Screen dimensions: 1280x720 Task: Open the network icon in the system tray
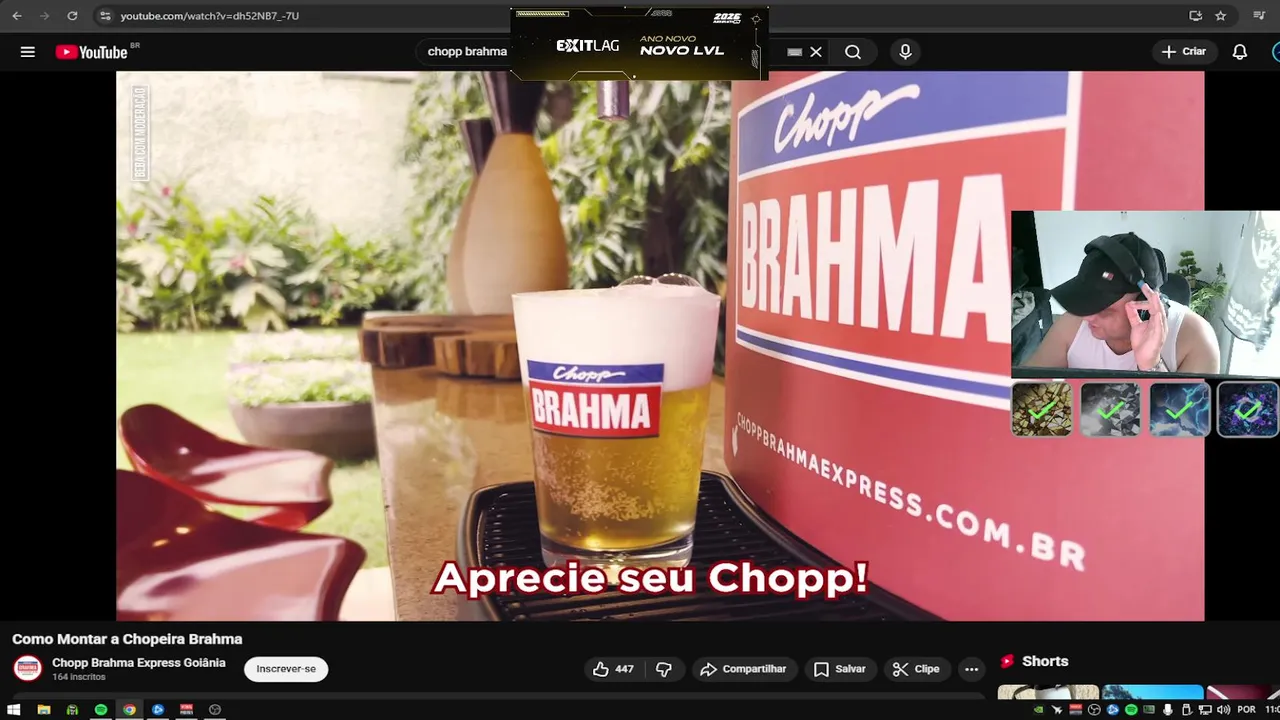pos(1205,710)
